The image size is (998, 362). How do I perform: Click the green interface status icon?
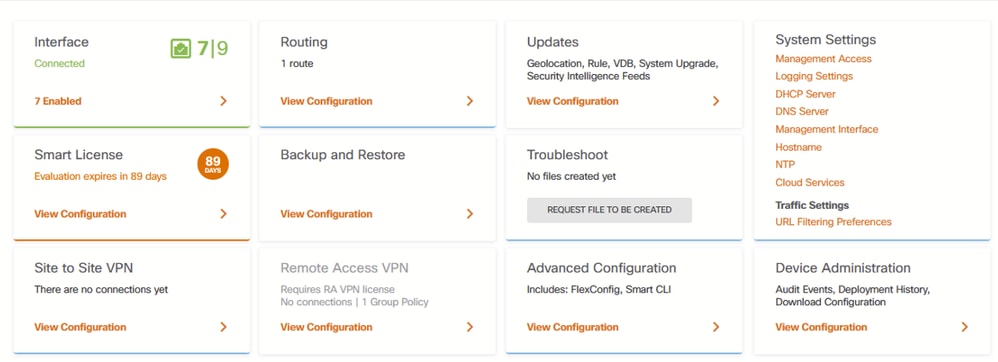click(181, 48)
